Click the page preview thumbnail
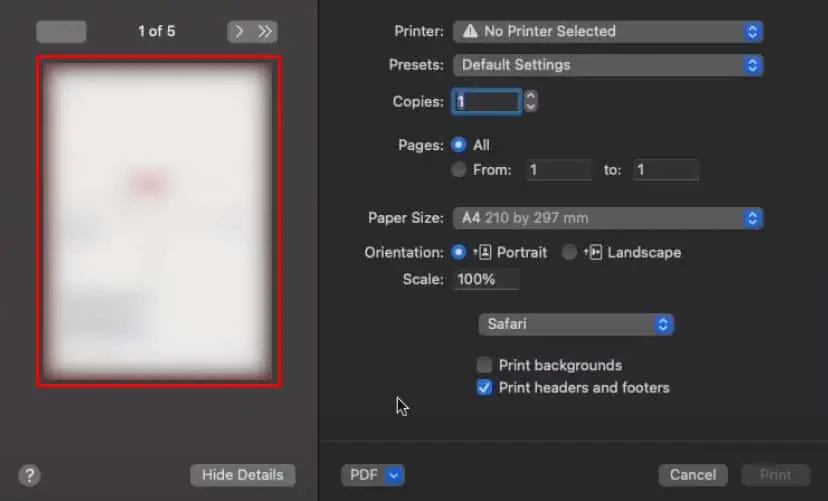828x501 pixels. (158, 221)
